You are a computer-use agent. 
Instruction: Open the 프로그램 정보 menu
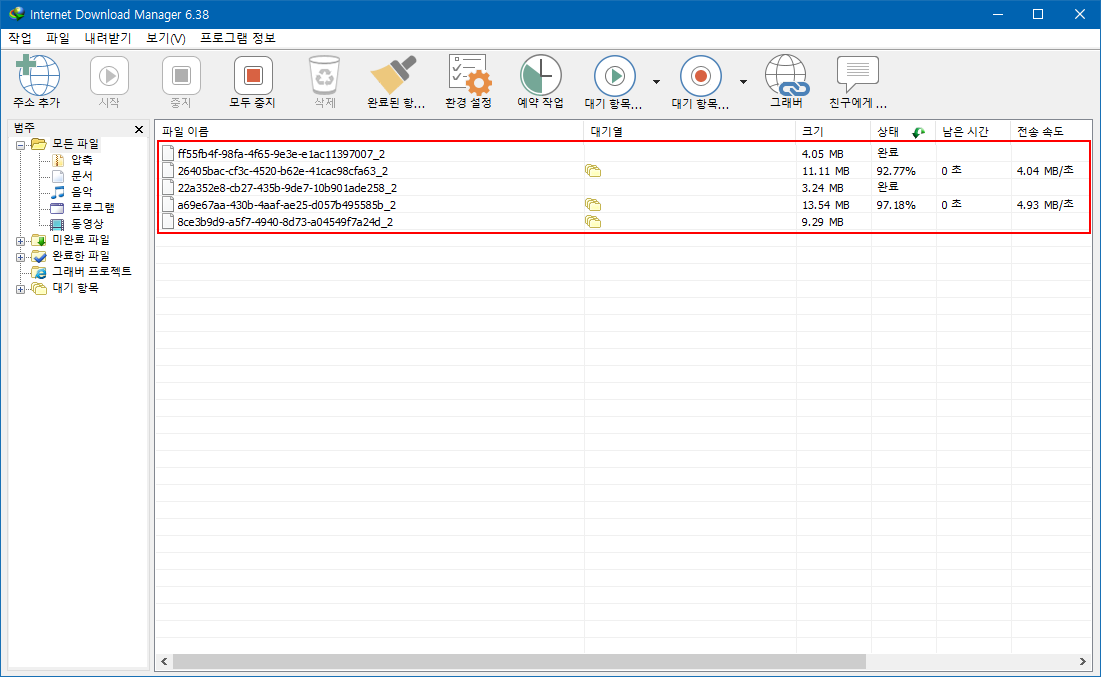pos(238,38)
